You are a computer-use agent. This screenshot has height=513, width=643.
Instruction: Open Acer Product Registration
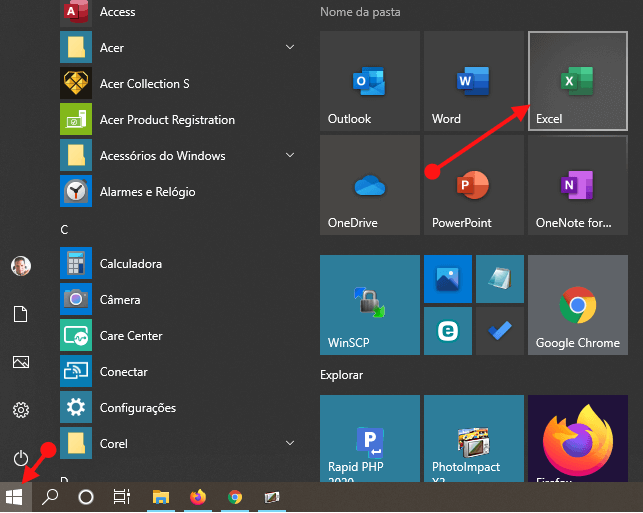[179, 119]
